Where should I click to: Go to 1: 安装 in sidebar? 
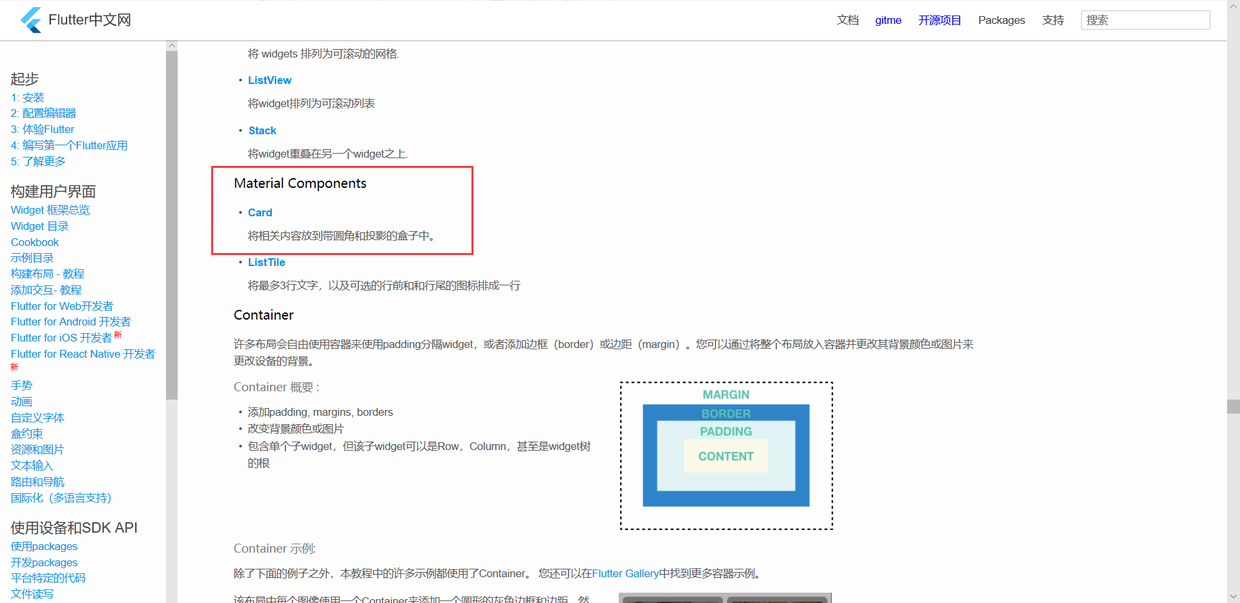(x=28, y=97)
